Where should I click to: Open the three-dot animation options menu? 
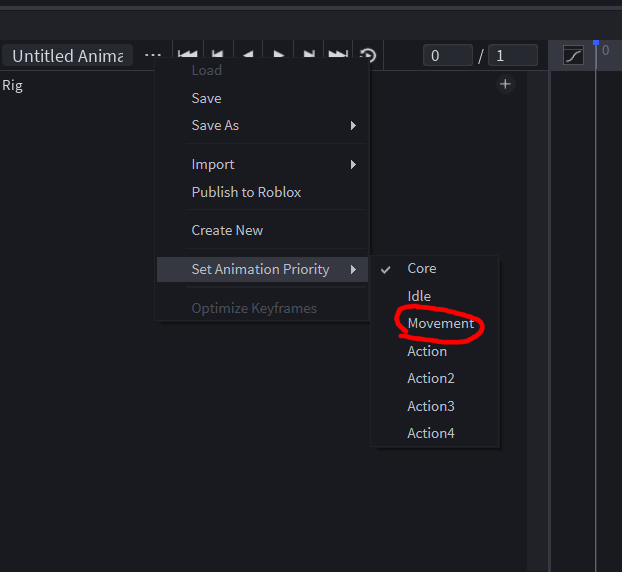click(153, 55)
